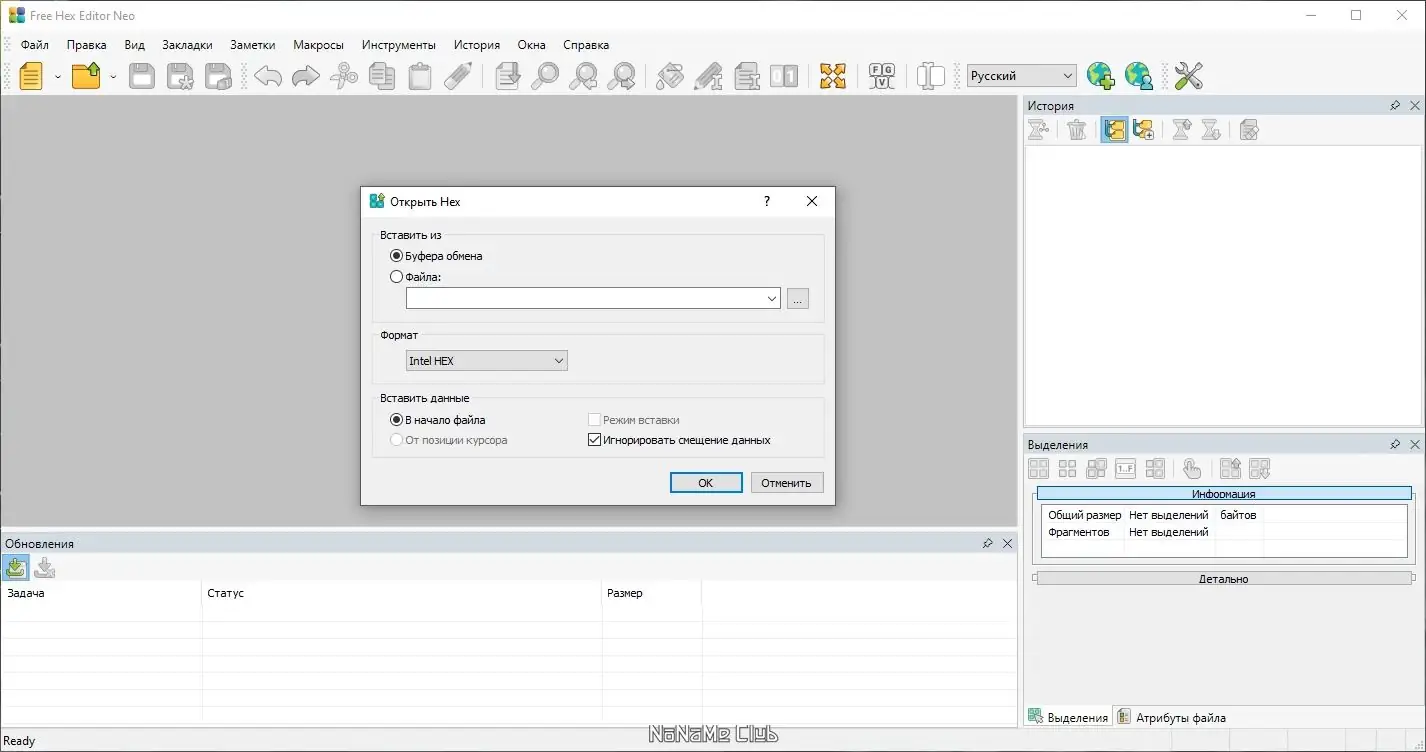Click the trash icon in История panel

(1077, 129)
